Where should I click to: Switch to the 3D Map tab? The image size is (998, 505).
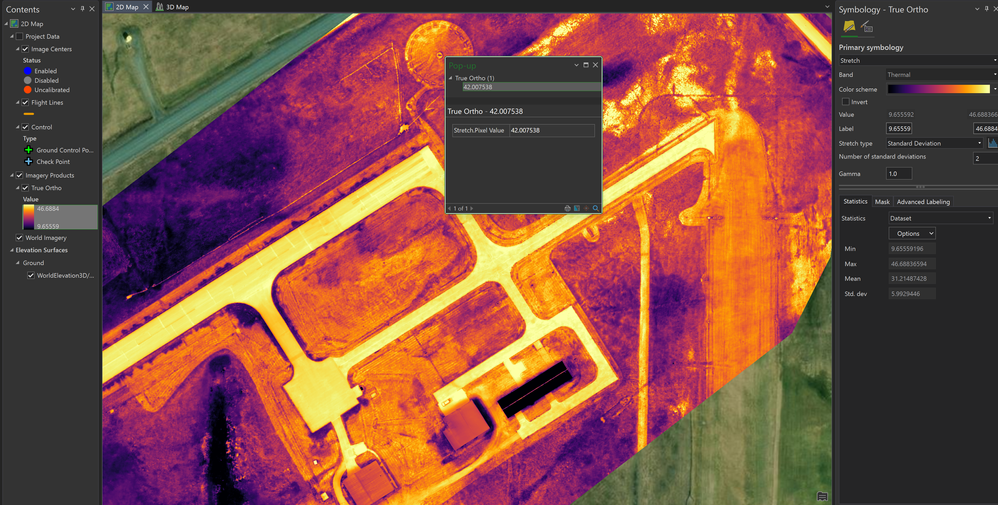172,6
